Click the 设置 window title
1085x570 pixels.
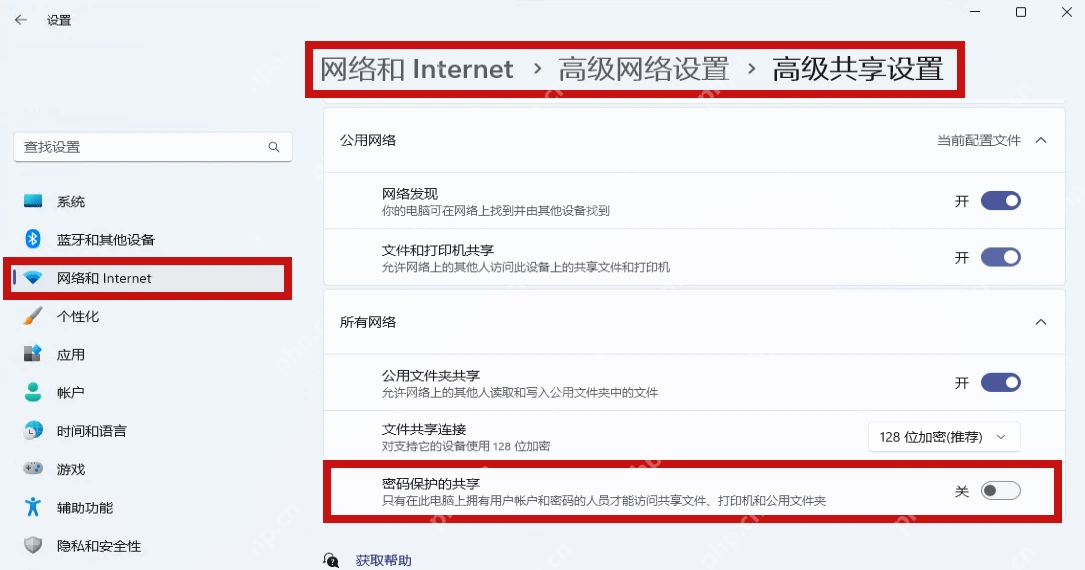59,21
